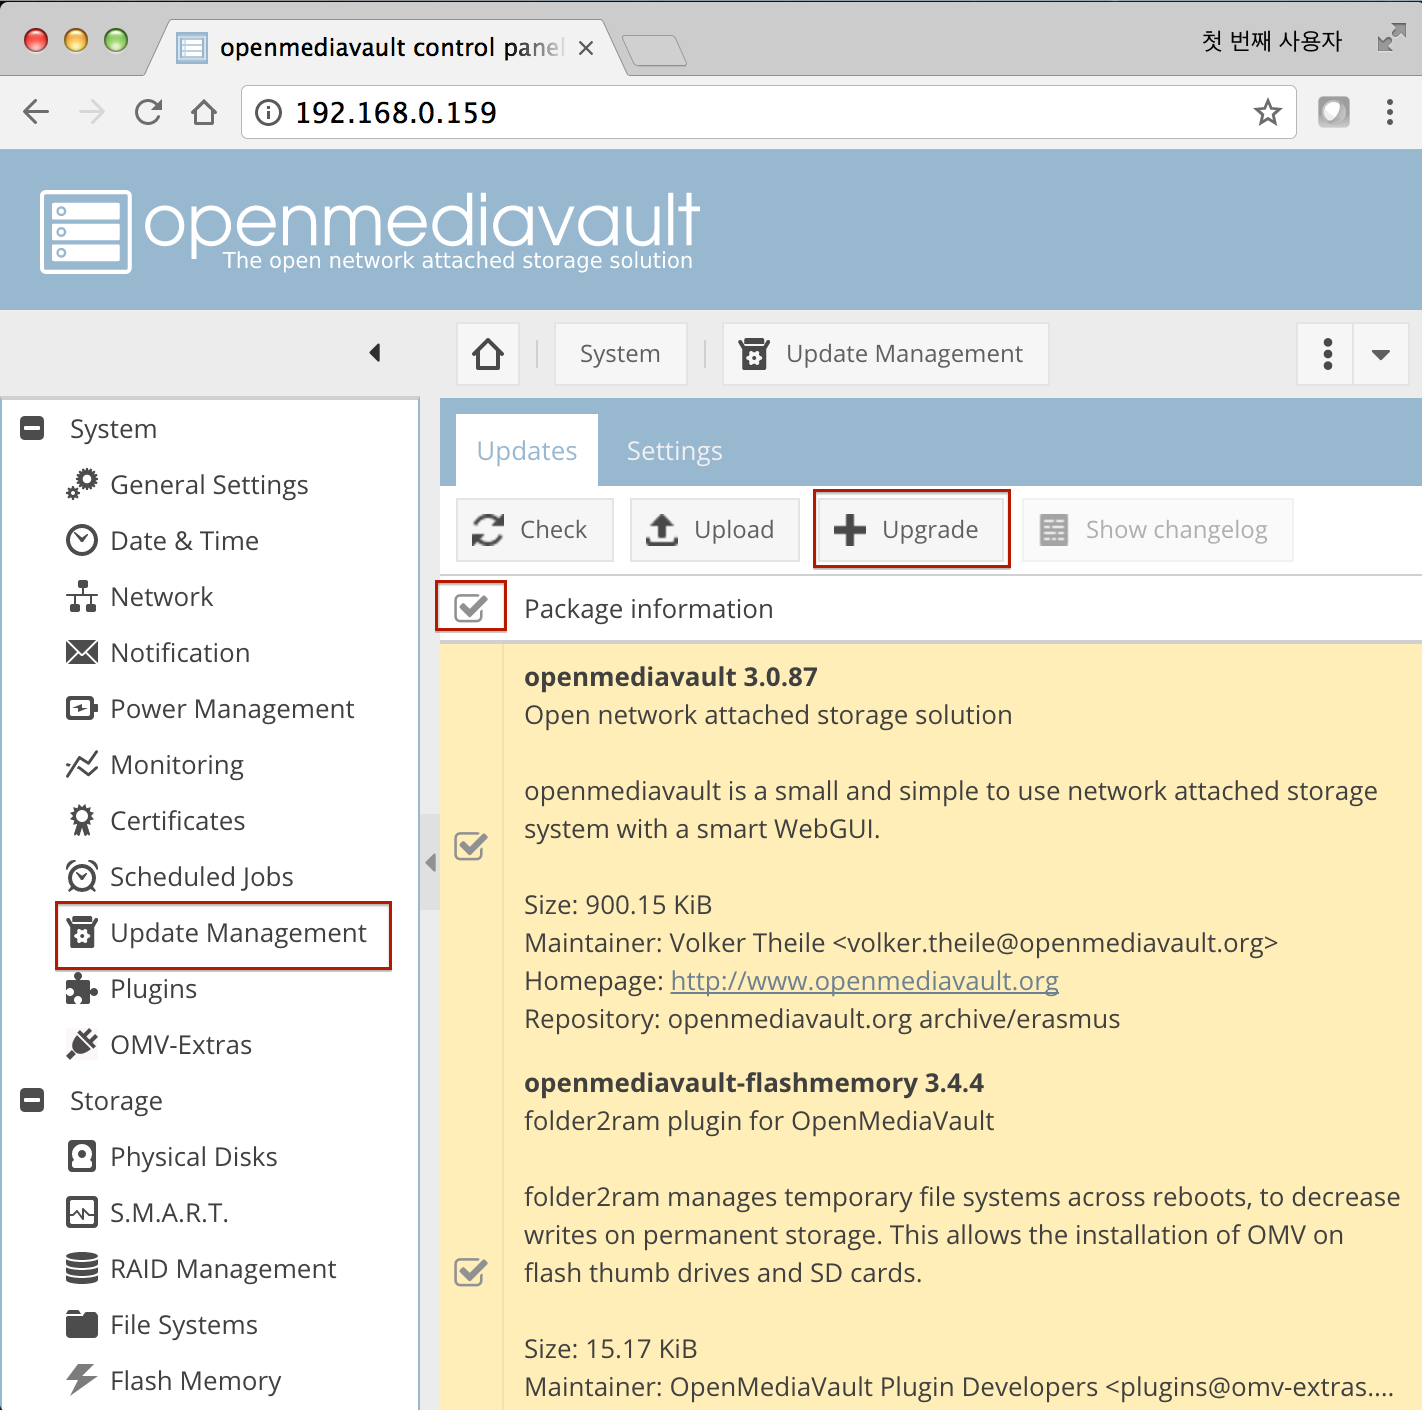Open the Notification envelope icon

coord(82,652)
